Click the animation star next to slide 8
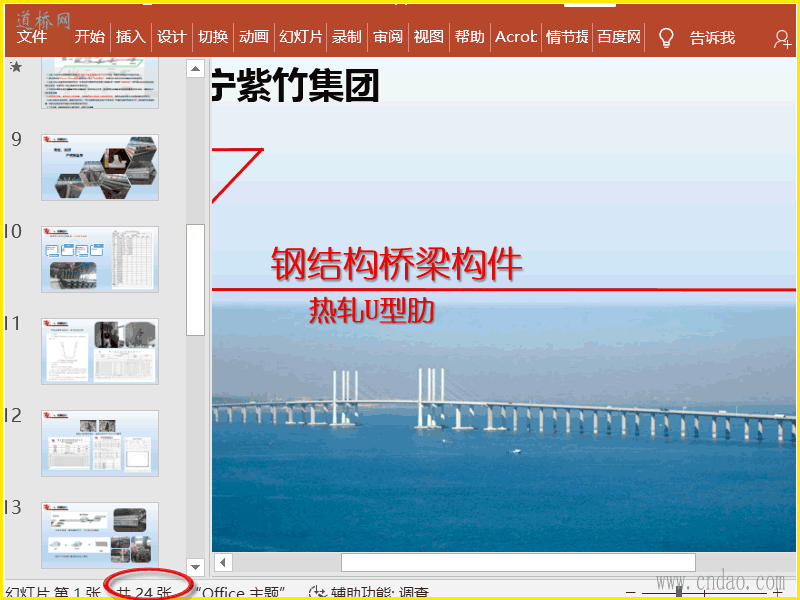 pos(16,66)
